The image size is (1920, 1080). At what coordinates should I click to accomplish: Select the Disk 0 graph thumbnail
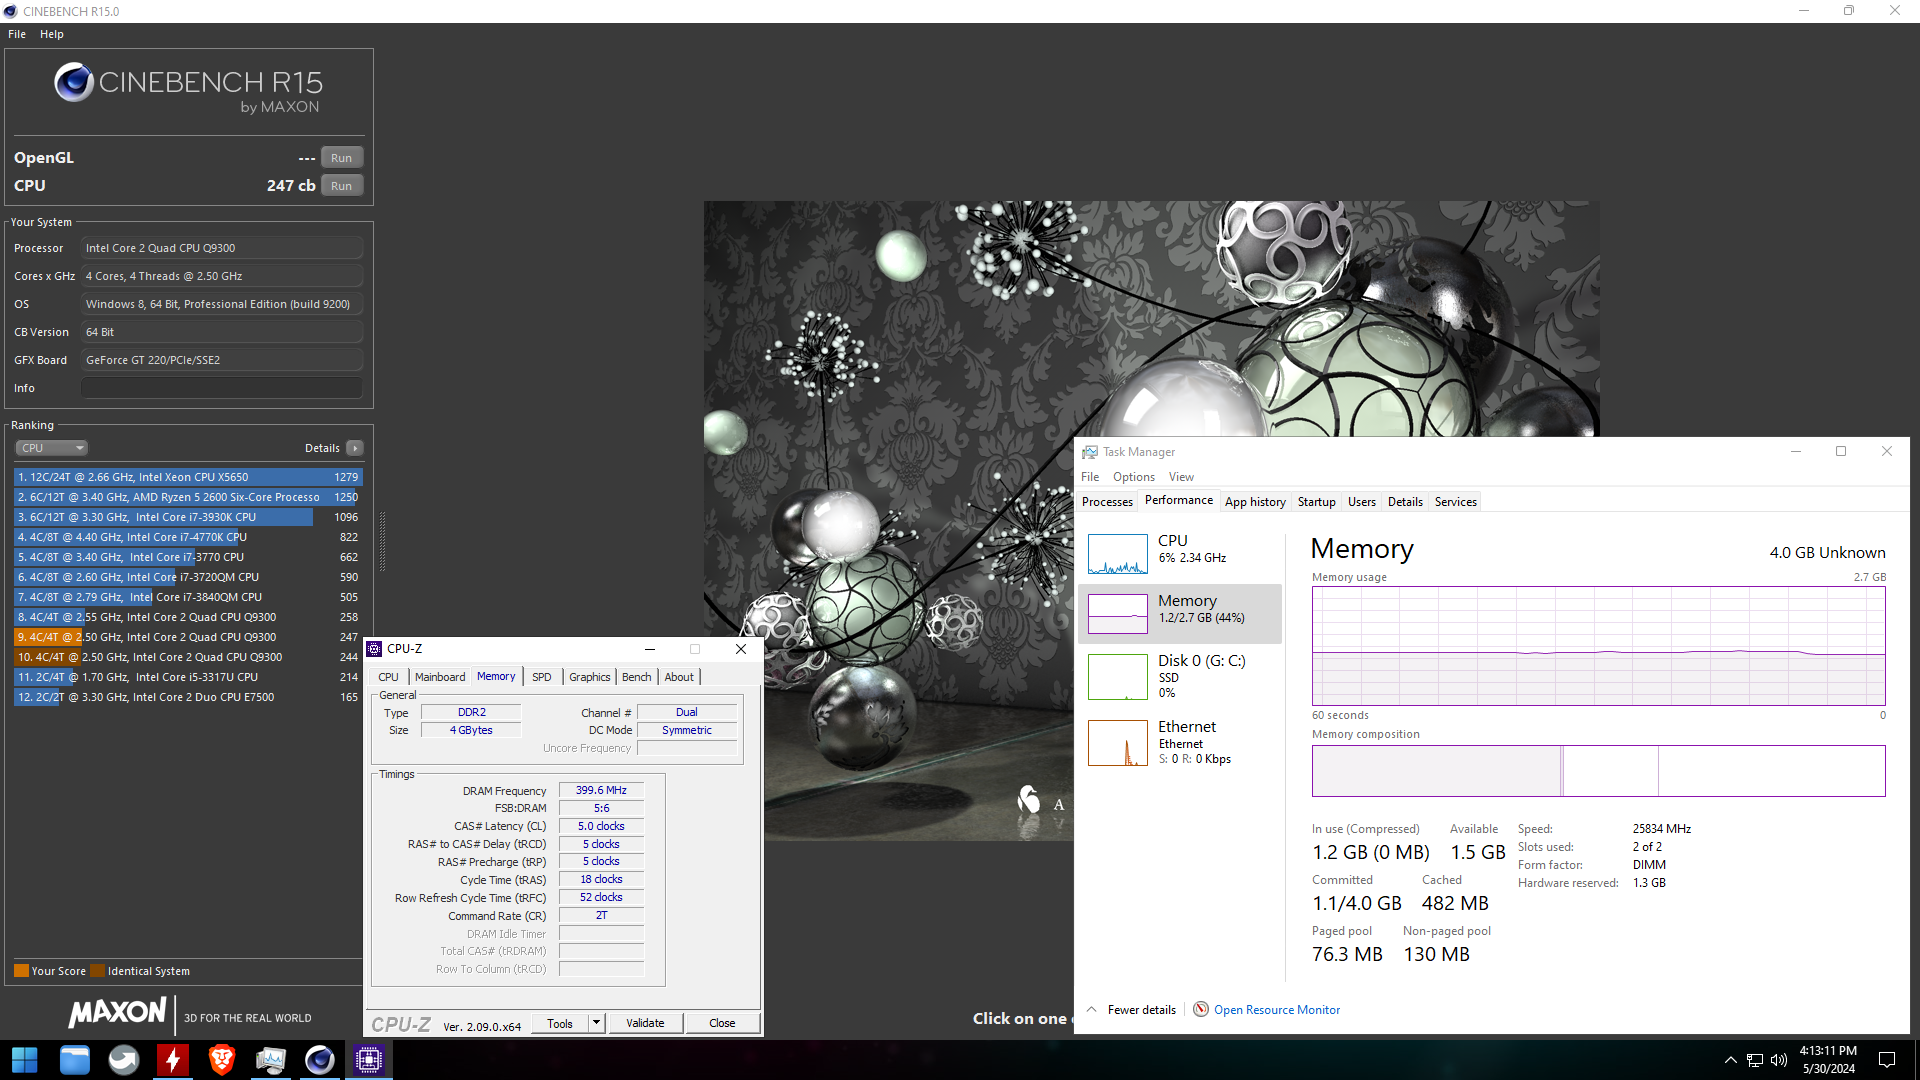[1118, 677]
